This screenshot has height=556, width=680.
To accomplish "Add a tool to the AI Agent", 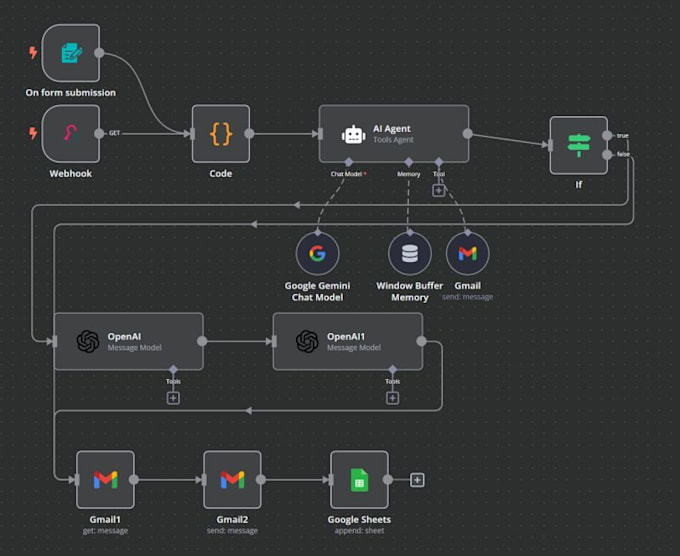I will click(438, 190).
